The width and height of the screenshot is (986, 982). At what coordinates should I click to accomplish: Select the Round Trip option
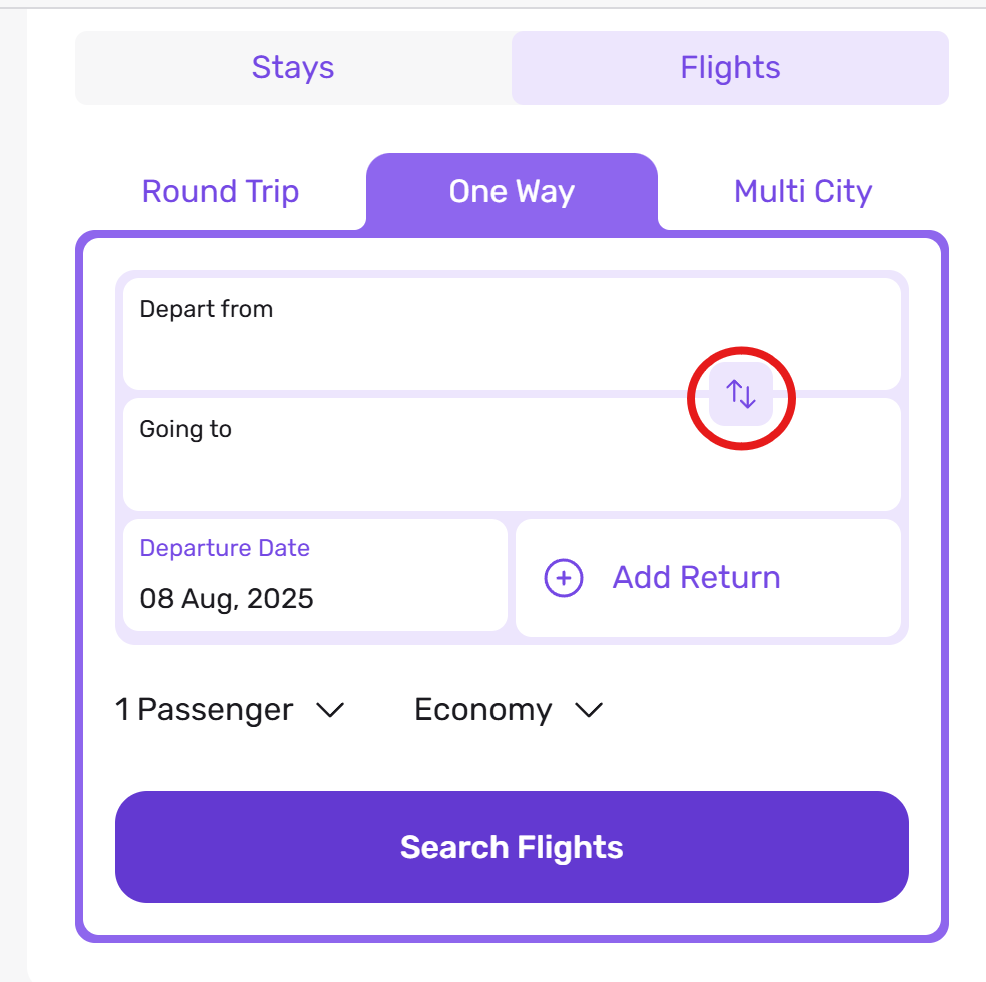(220, 192)
